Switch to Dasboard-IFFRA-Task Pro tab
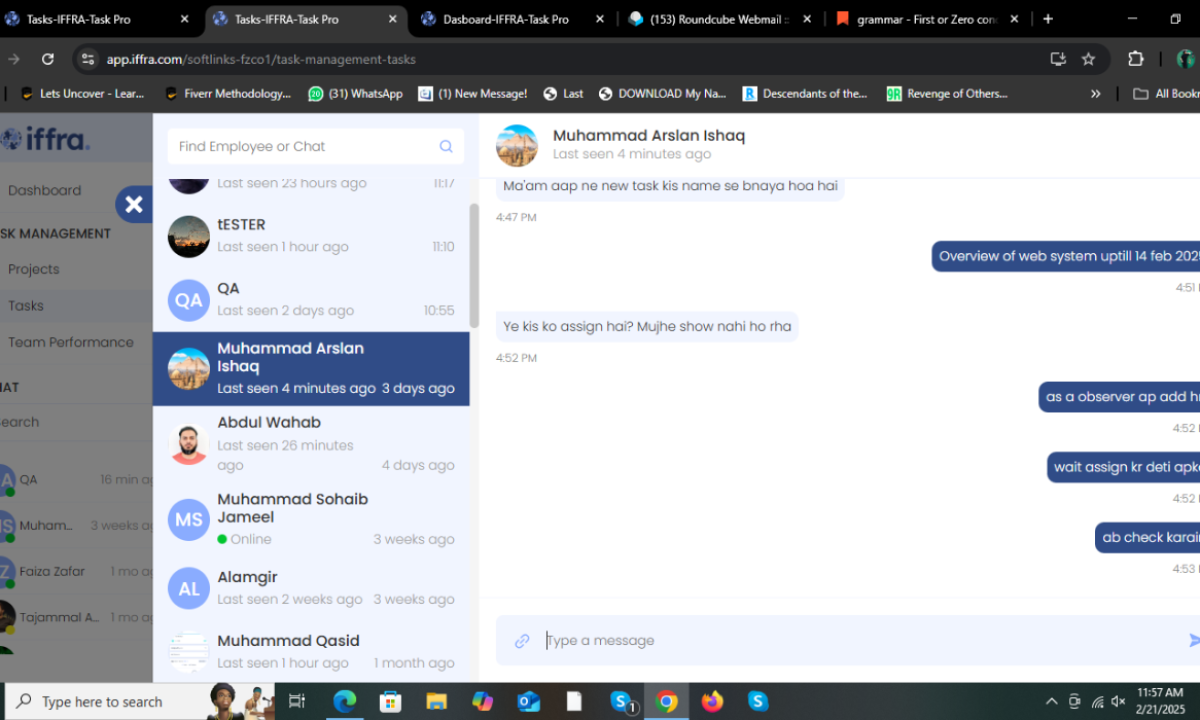The height and width of the screenshot is (720, 1200). [505, 19]
